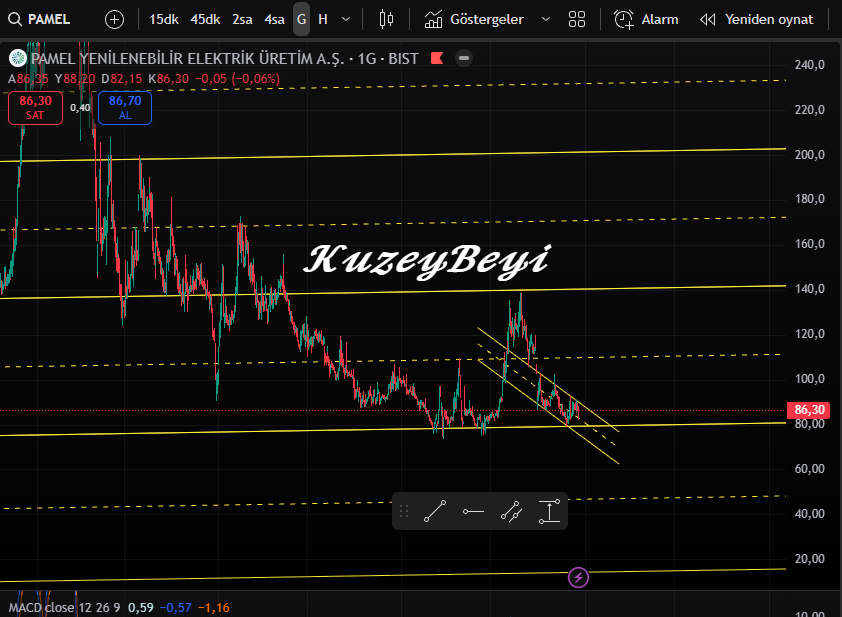This screenshot has height=617, width=842.
Task: Open the candlestick chart type selector
Action: coord(386,20)
